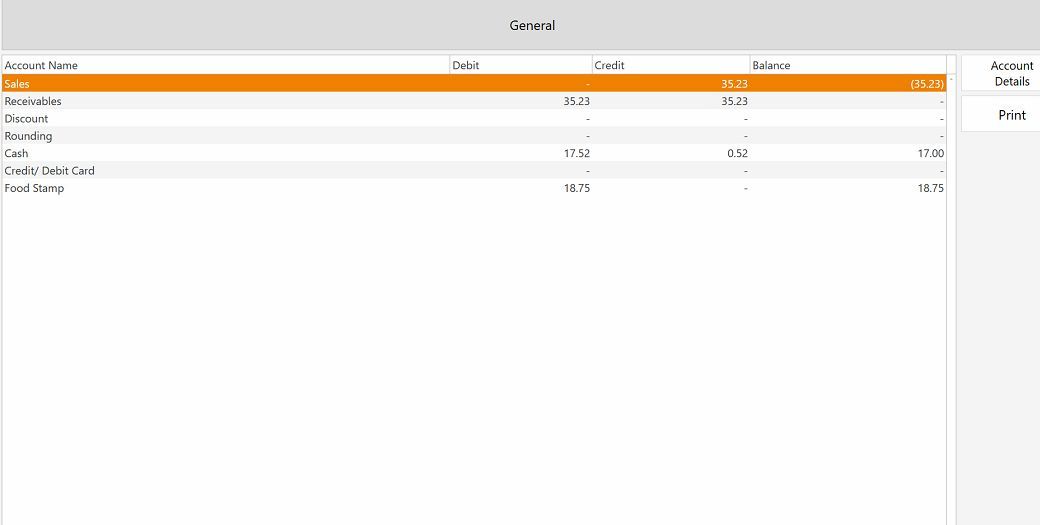This screenshot has height=525, width=1040.
Task: Click the Print button
Action: (1001, 114)
